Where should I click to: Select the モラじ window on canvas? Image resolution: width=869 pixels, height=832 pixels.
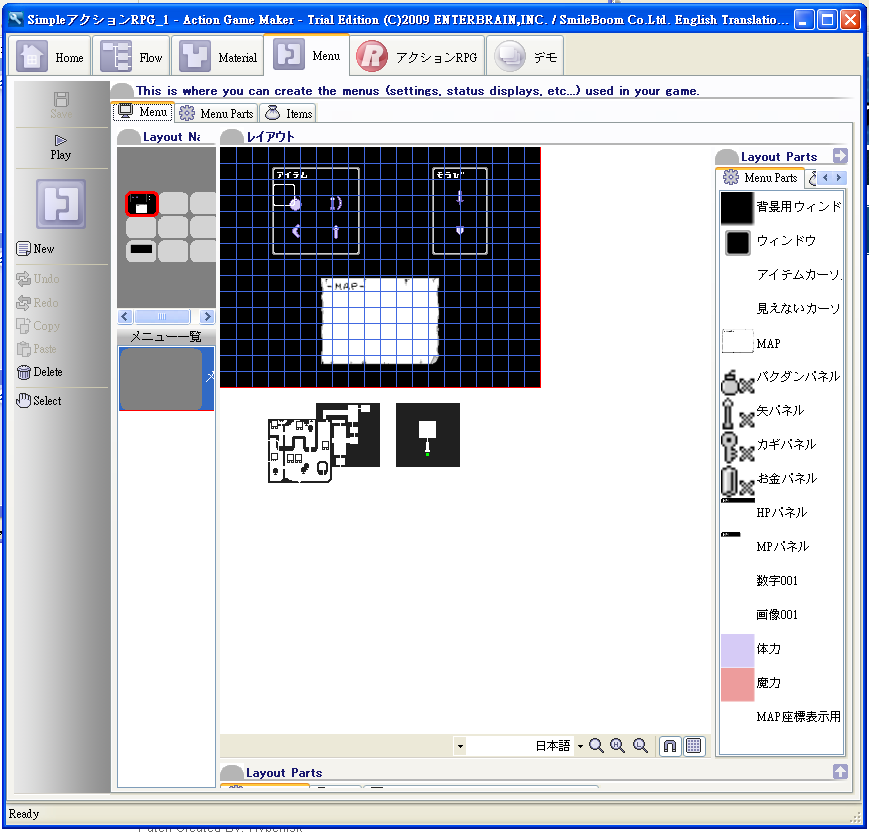pos(460,211)
